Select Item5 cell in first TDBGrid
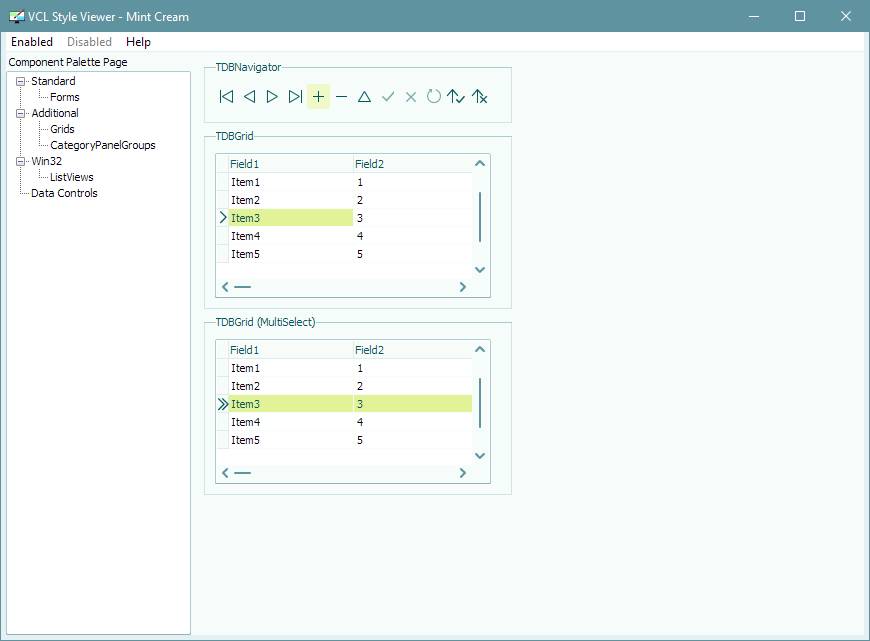Viewport: 870px width, 641px height. pyautogui.click(x=291, y=254)
